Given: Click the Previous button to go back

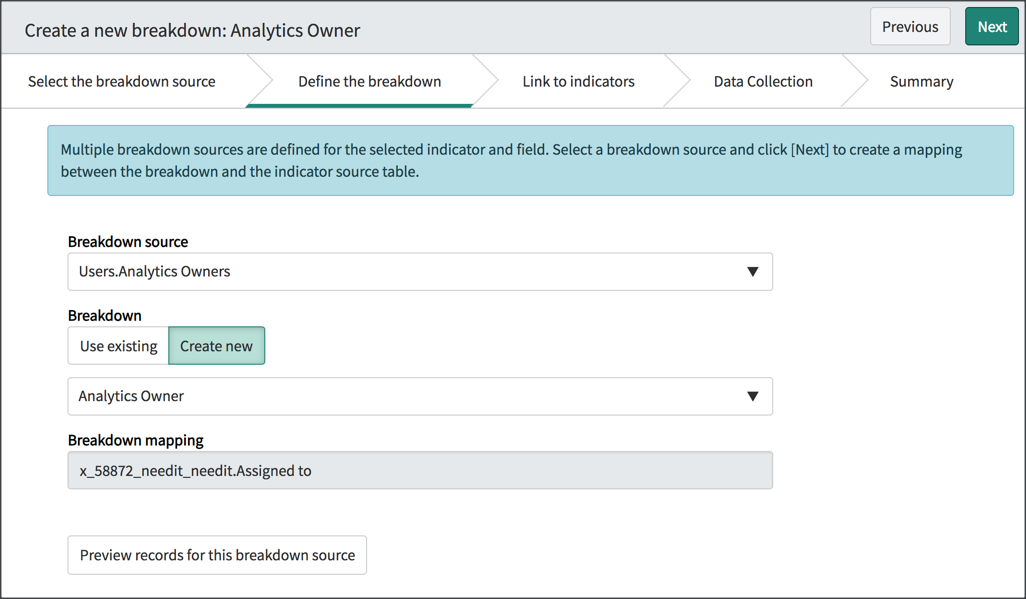Looking at the screenshot, I should (x=910, y=26).
